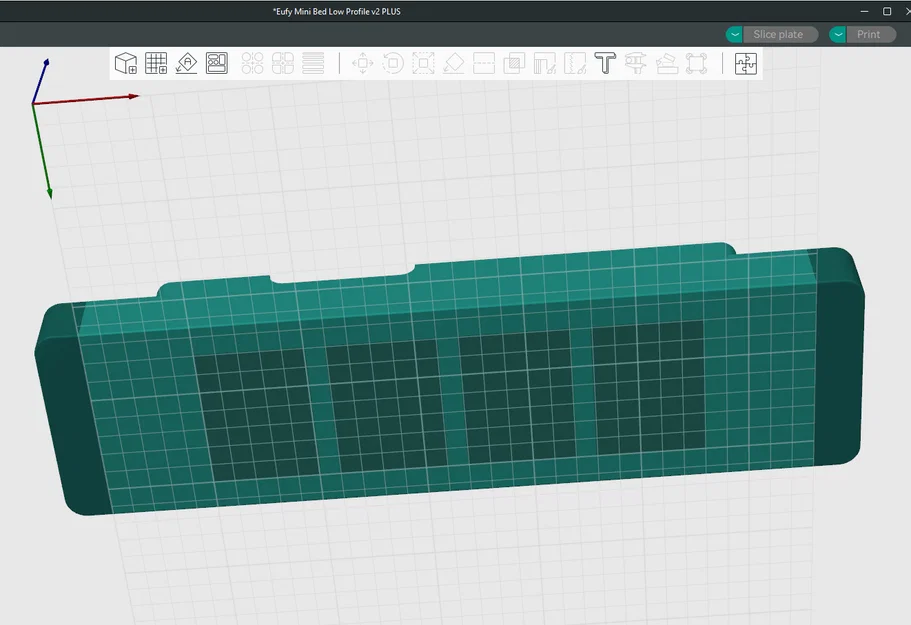Expand the Print dropdown arrow
911x625 pixels.
coord(837,34)
